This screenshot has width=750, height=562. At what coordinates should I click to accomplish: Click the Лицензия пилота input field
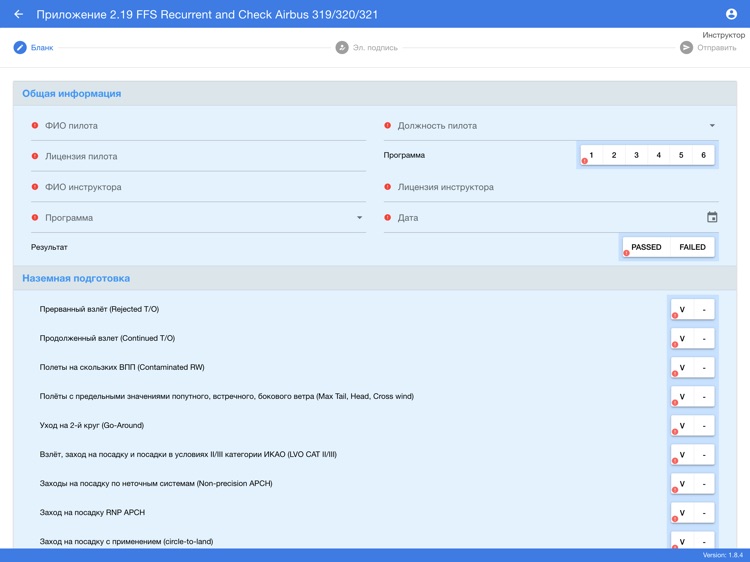pyautogui.click(x=199, y=156)
